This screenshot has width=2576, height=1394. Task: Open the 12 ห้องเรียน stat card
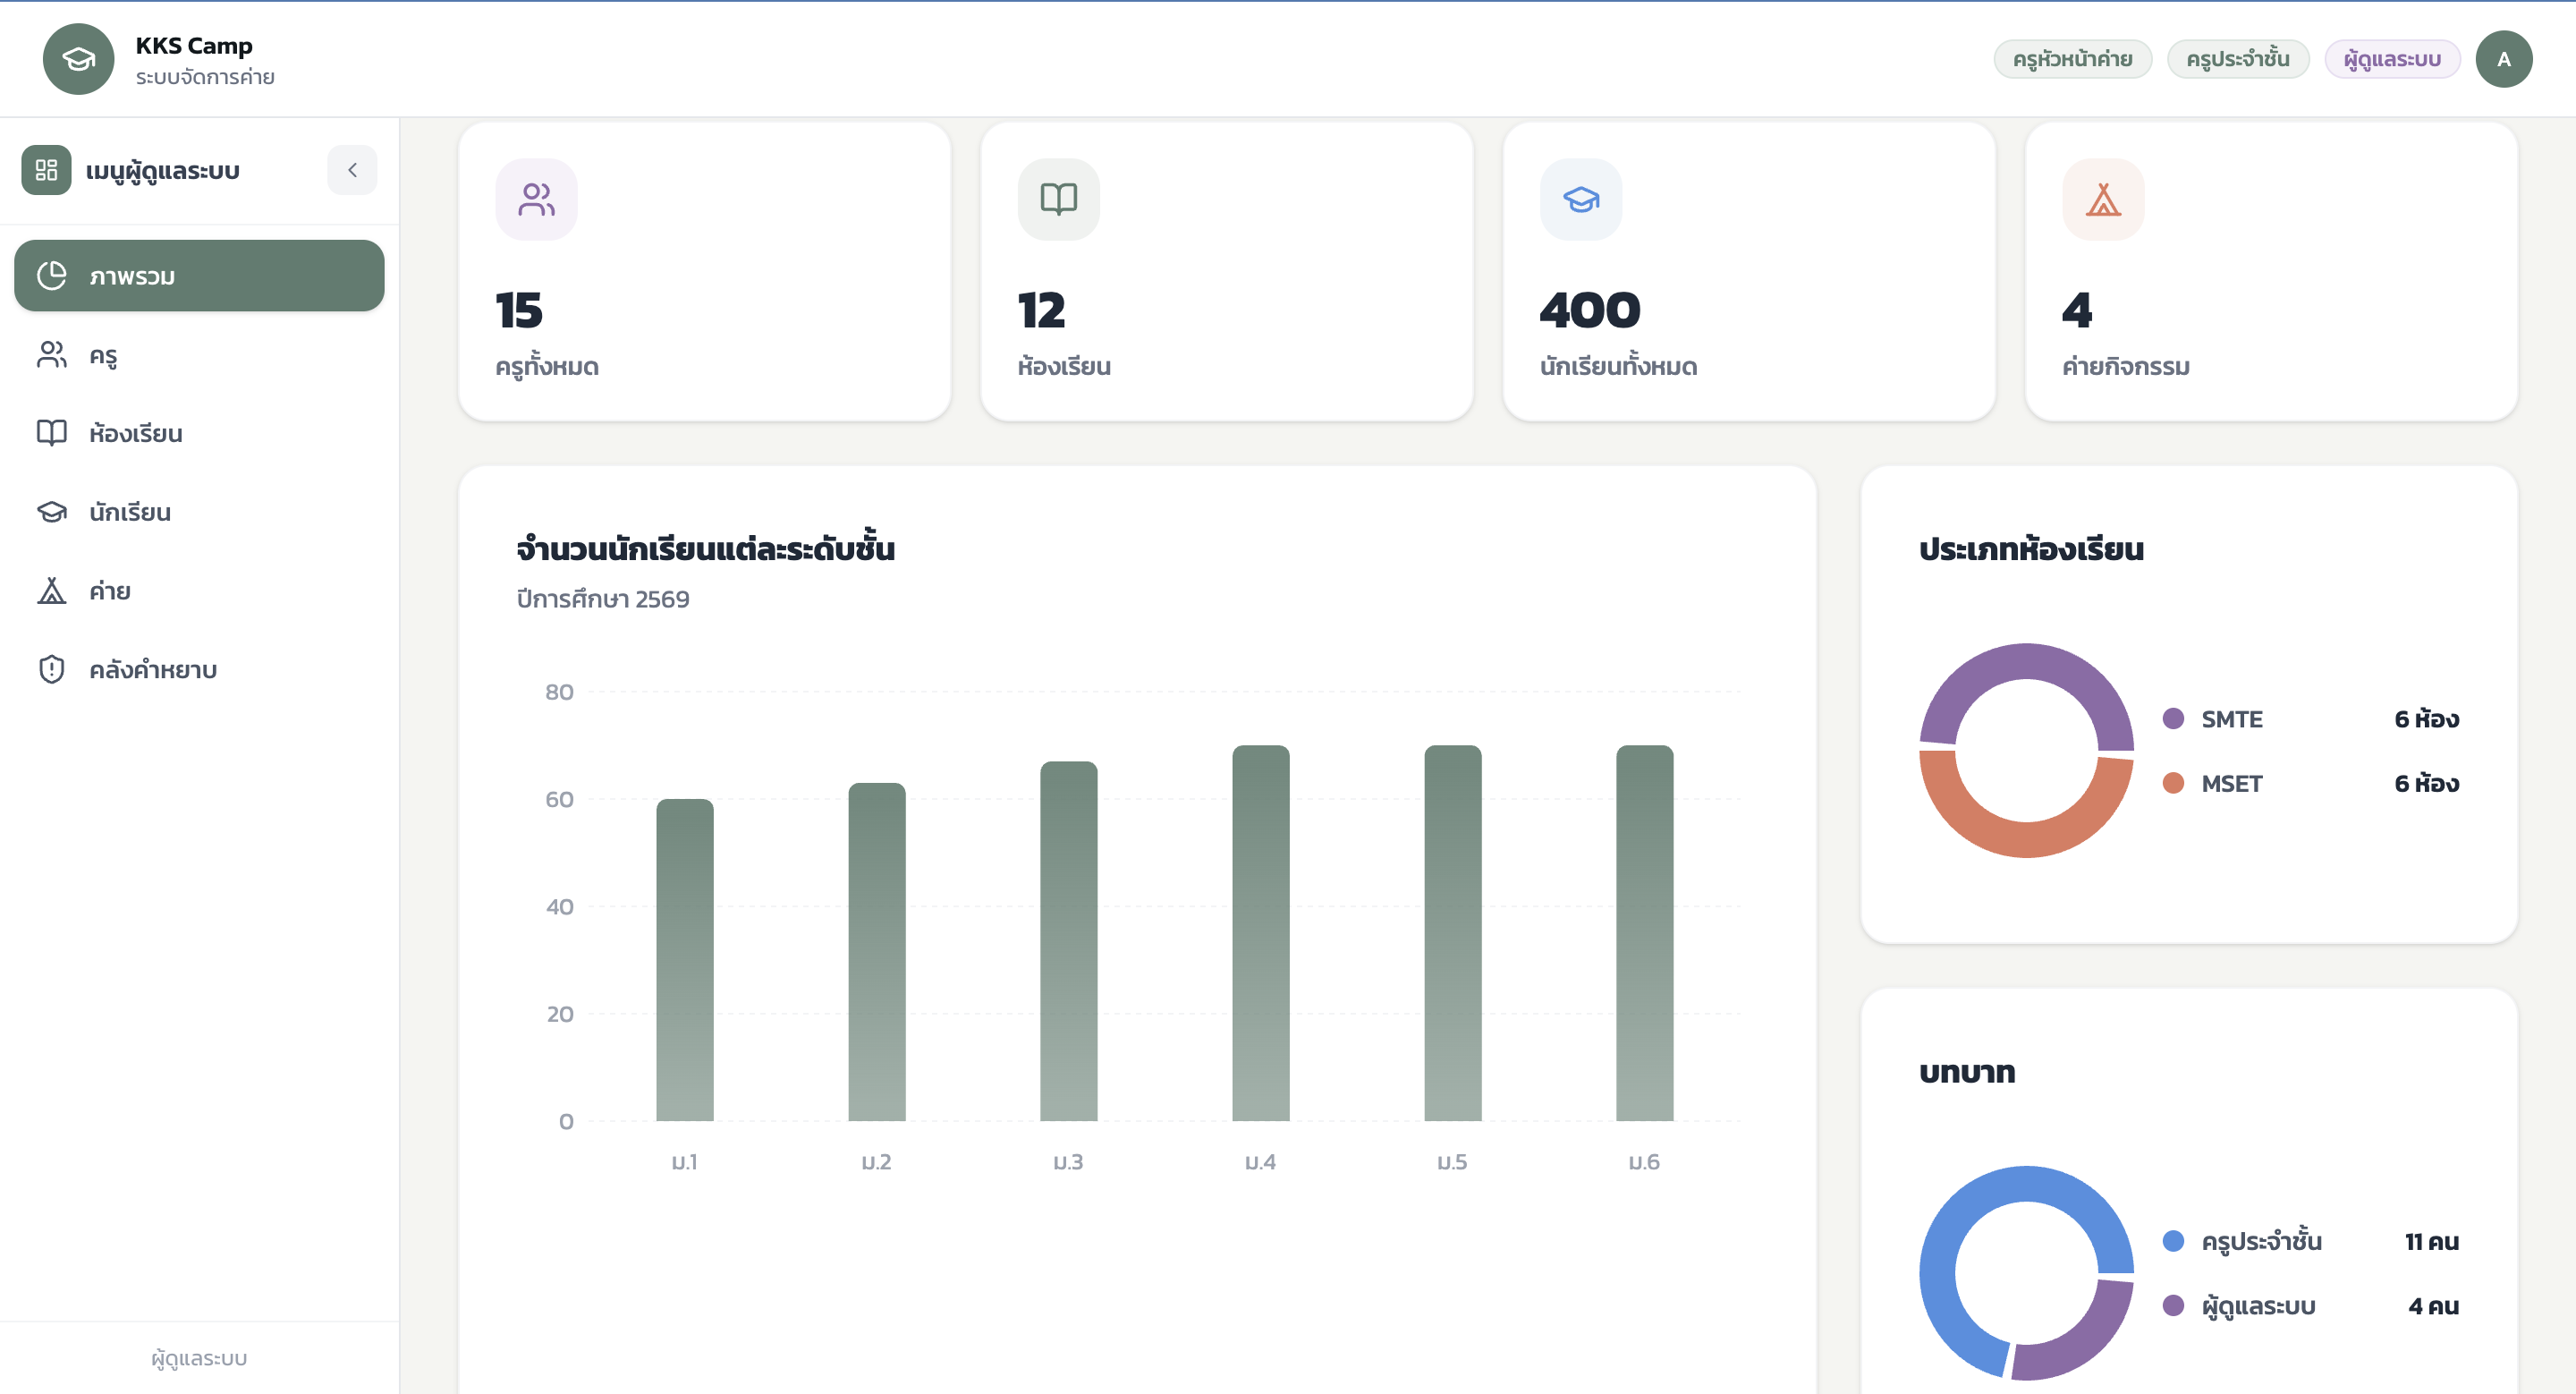1227,272
